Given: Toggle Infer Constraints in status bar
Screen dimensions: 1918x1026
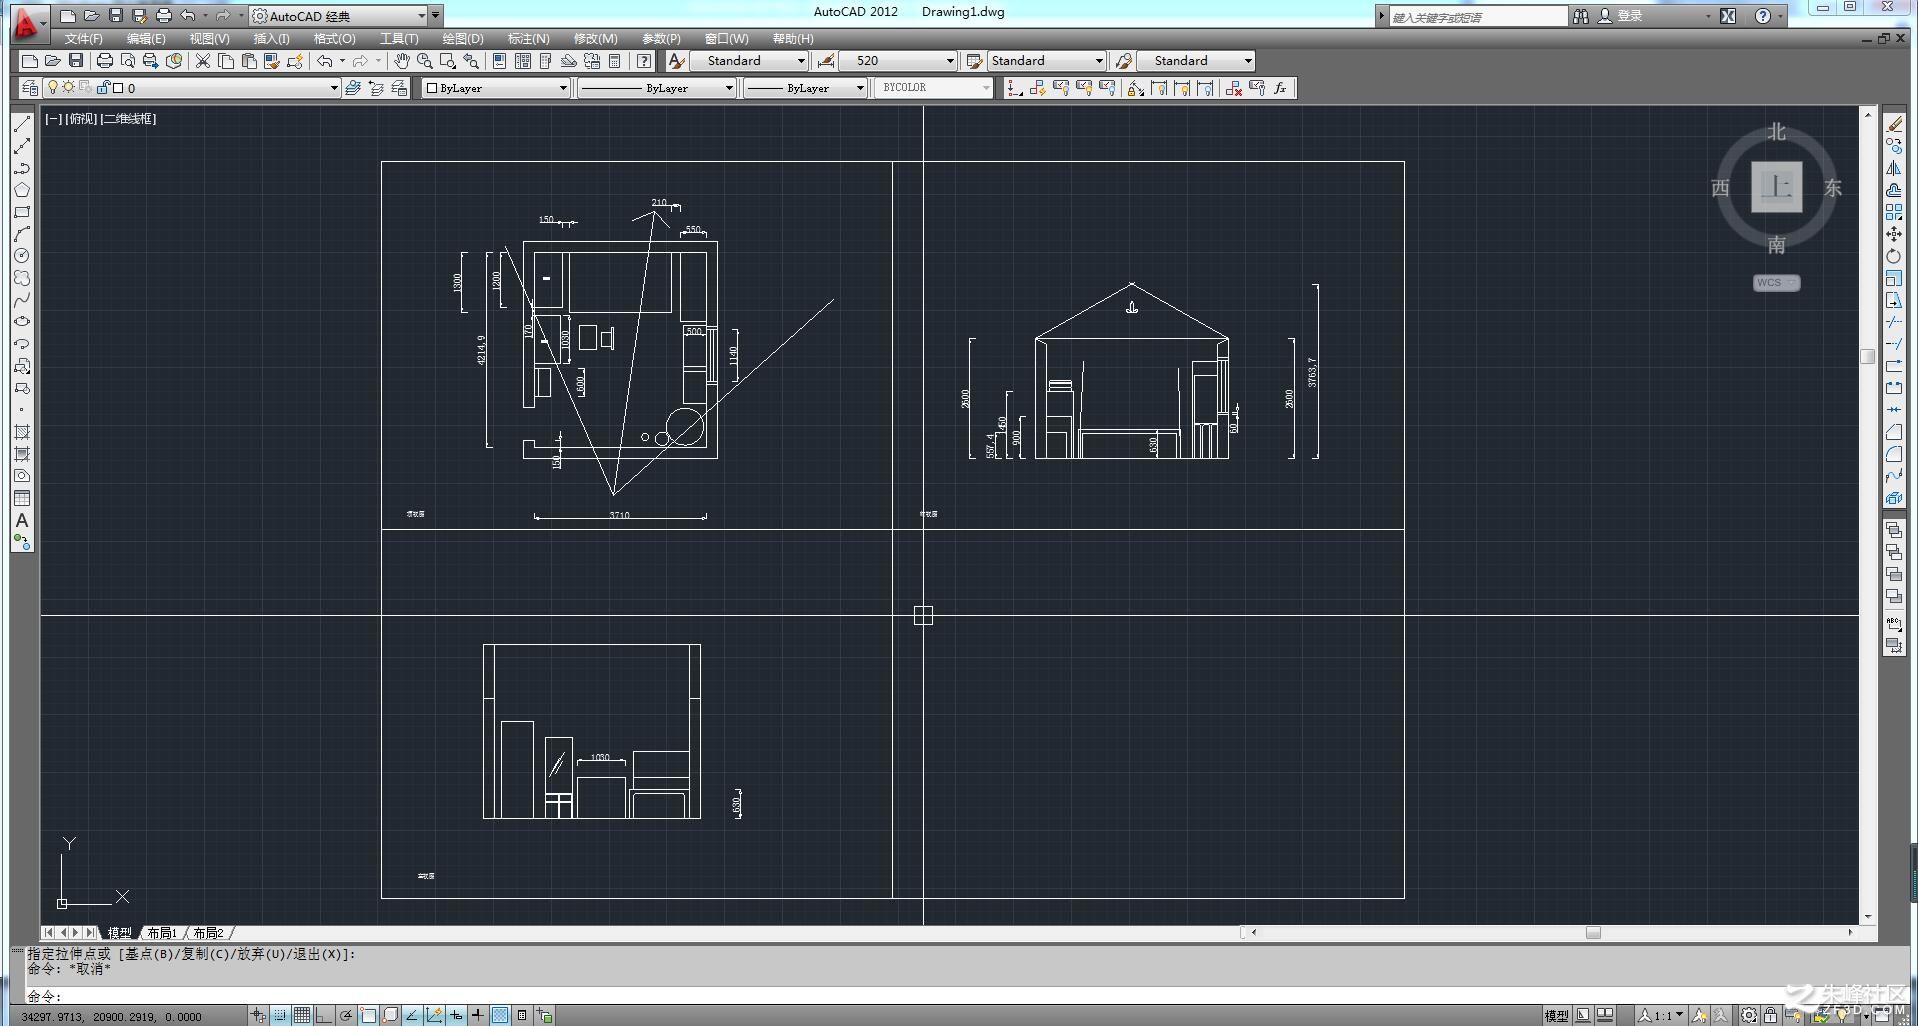Looking at the screenshot, I should click(x=258, y=1015).
